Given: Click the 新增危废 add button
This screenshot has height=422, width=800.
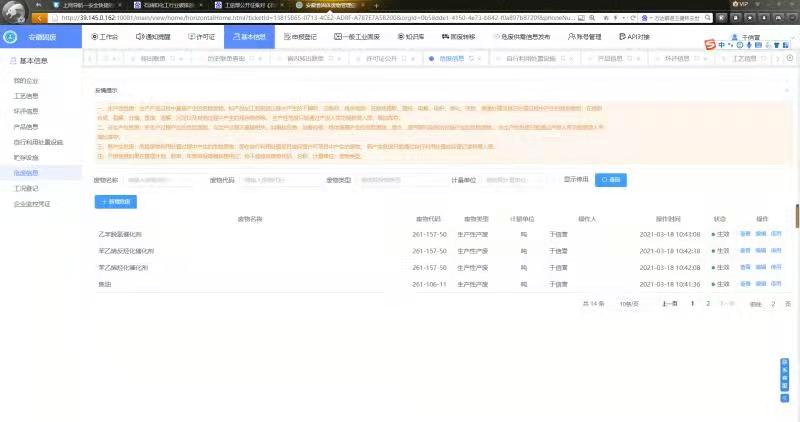Looking at the screenshot, I should (116, 201).
